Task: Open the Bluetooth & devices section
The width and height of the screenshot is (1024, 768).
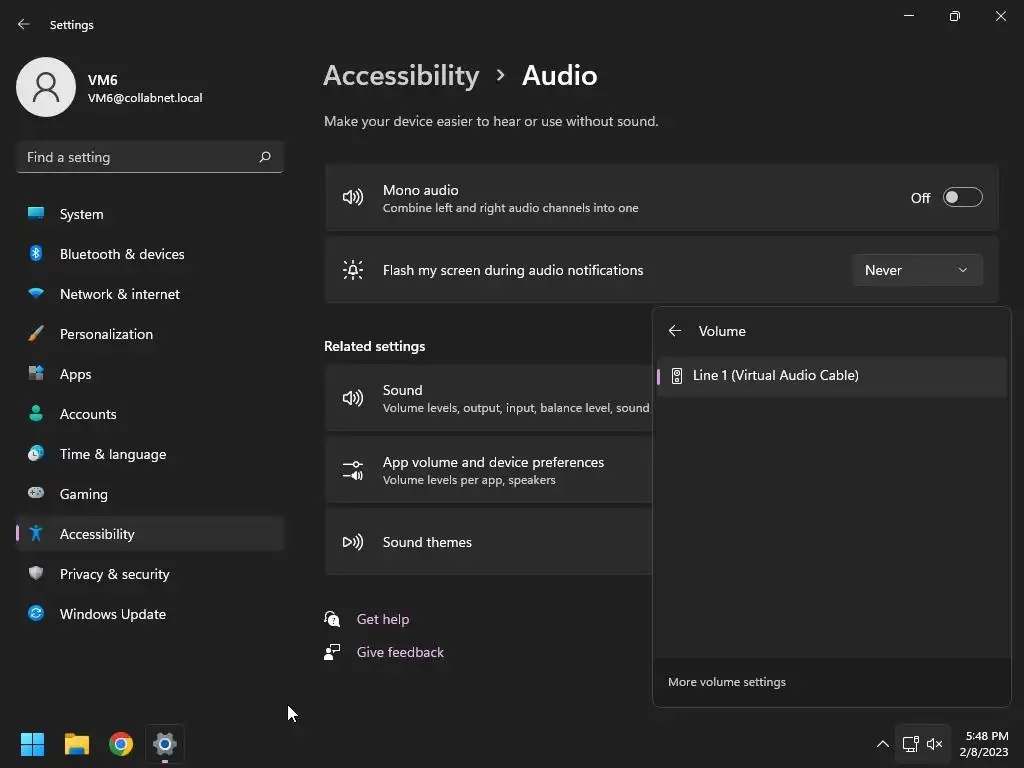Action: [x=122, y=254]
